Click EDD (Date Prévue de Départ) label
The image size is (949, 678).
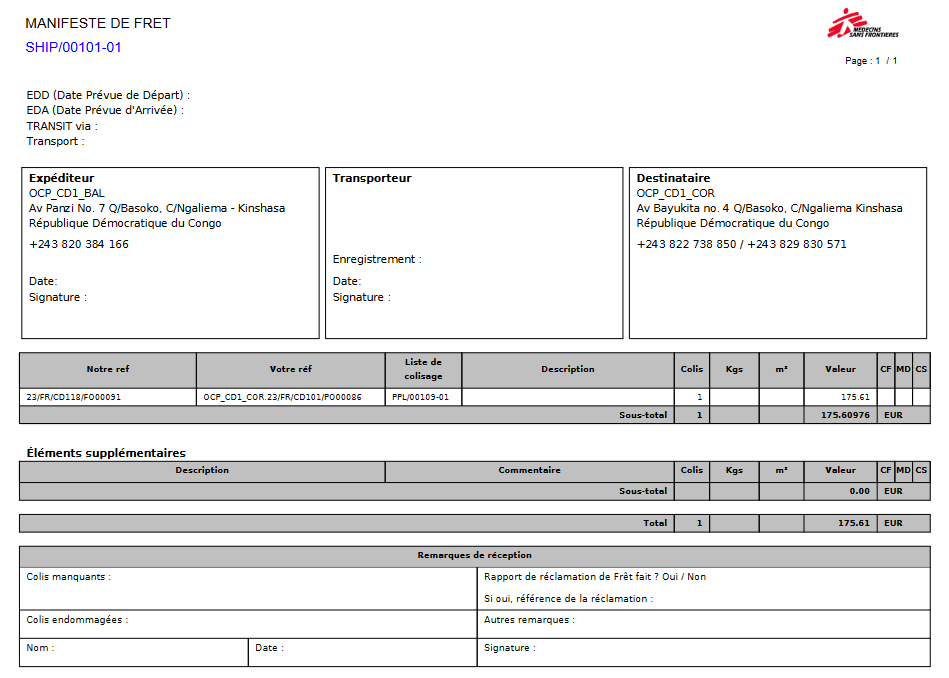click(x=108, y=95)
